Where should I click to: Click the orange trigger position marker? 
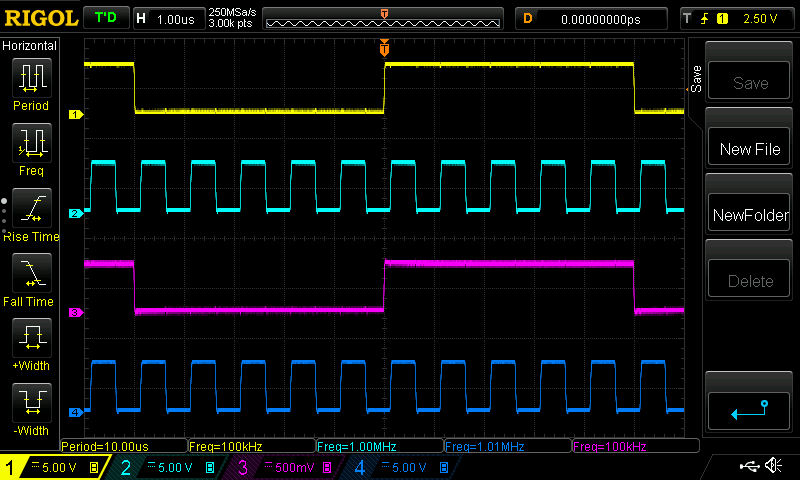[x=384, y=48]
